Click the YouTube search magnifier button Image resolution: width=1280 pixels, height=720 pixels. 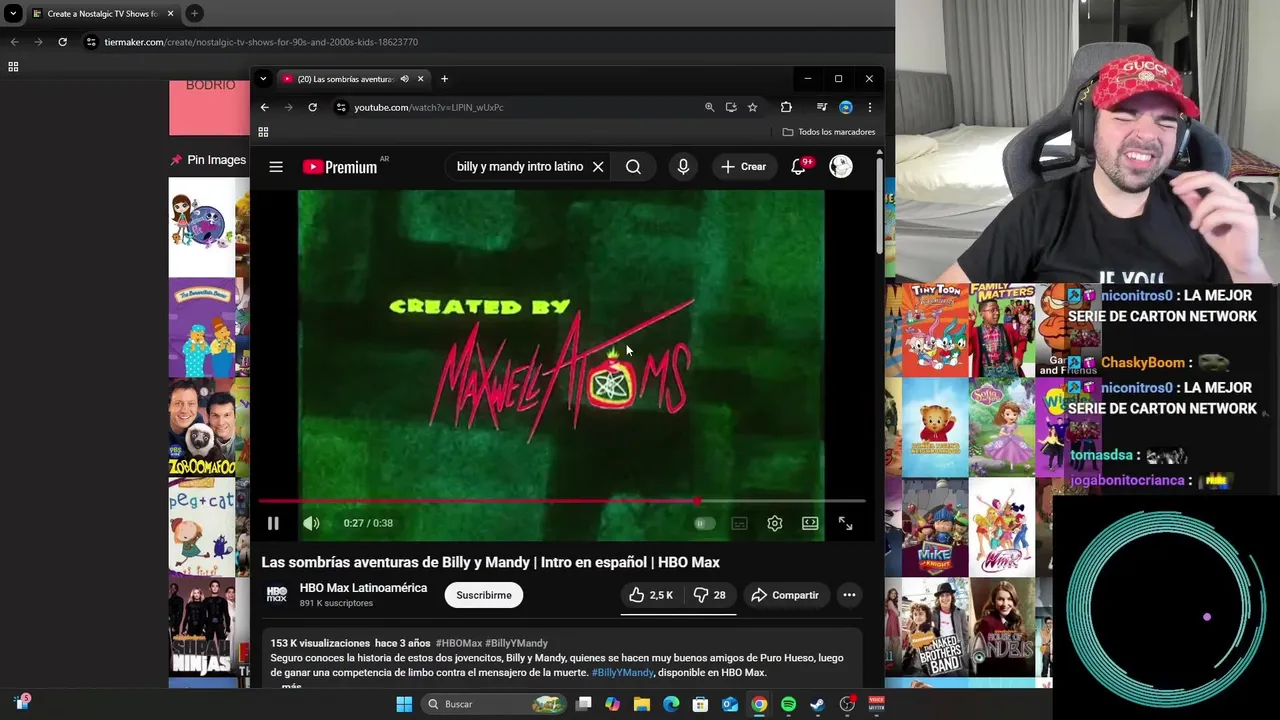pos(633,167)
